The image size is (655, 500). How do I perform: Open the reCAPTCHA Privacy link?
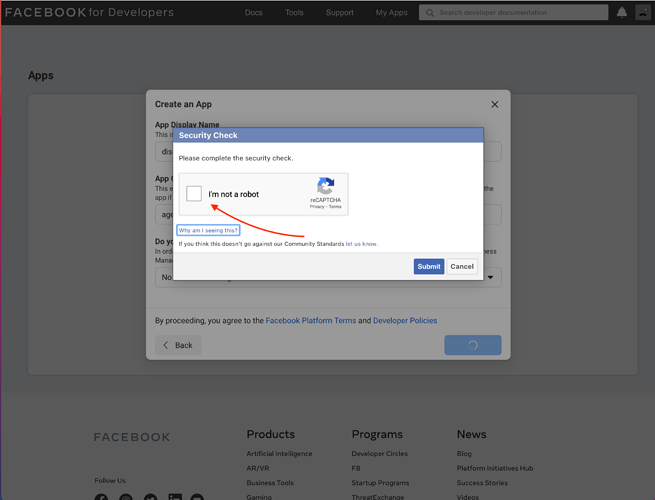317,206
